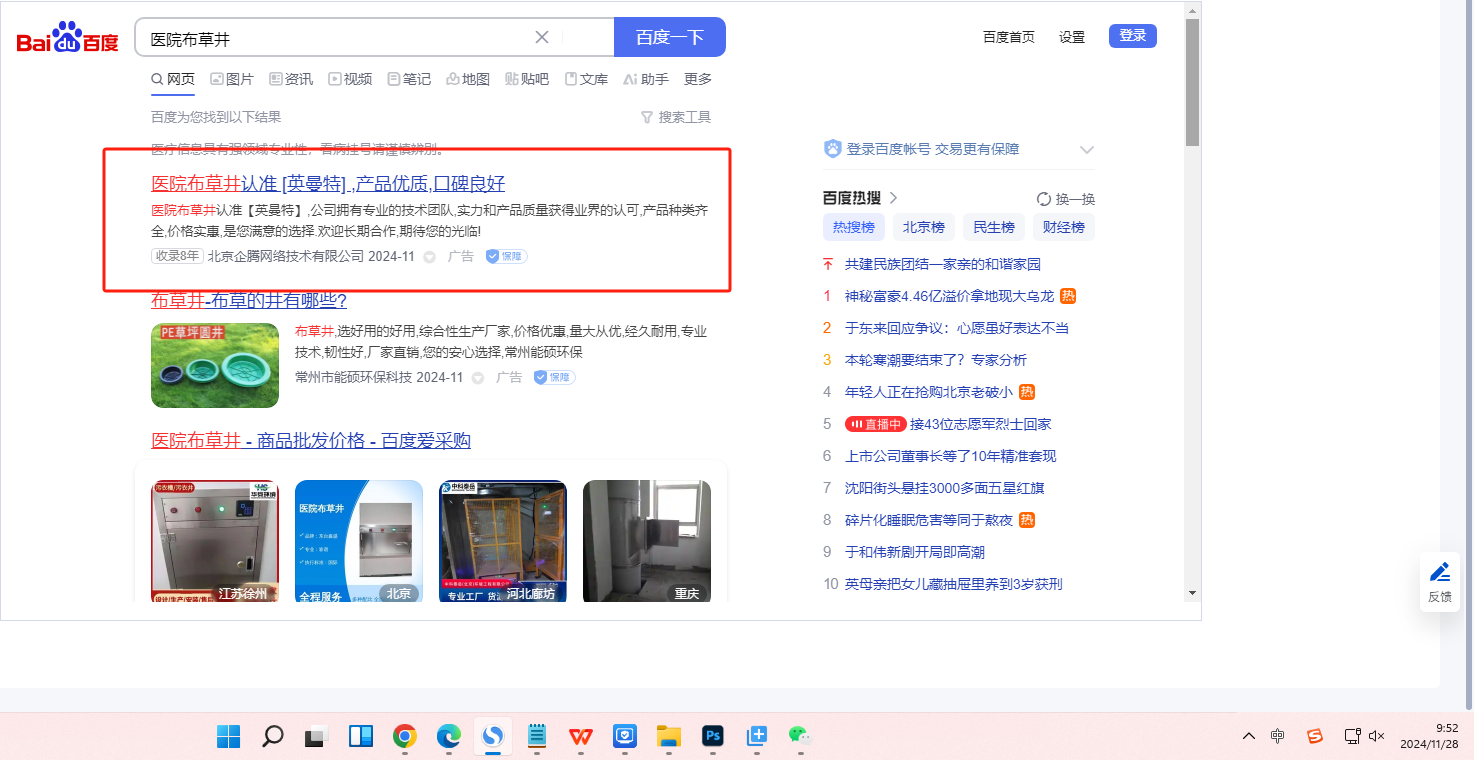Click the muted volume icon in system tray
The image size is (1474, 760).
pos(1377,737)
